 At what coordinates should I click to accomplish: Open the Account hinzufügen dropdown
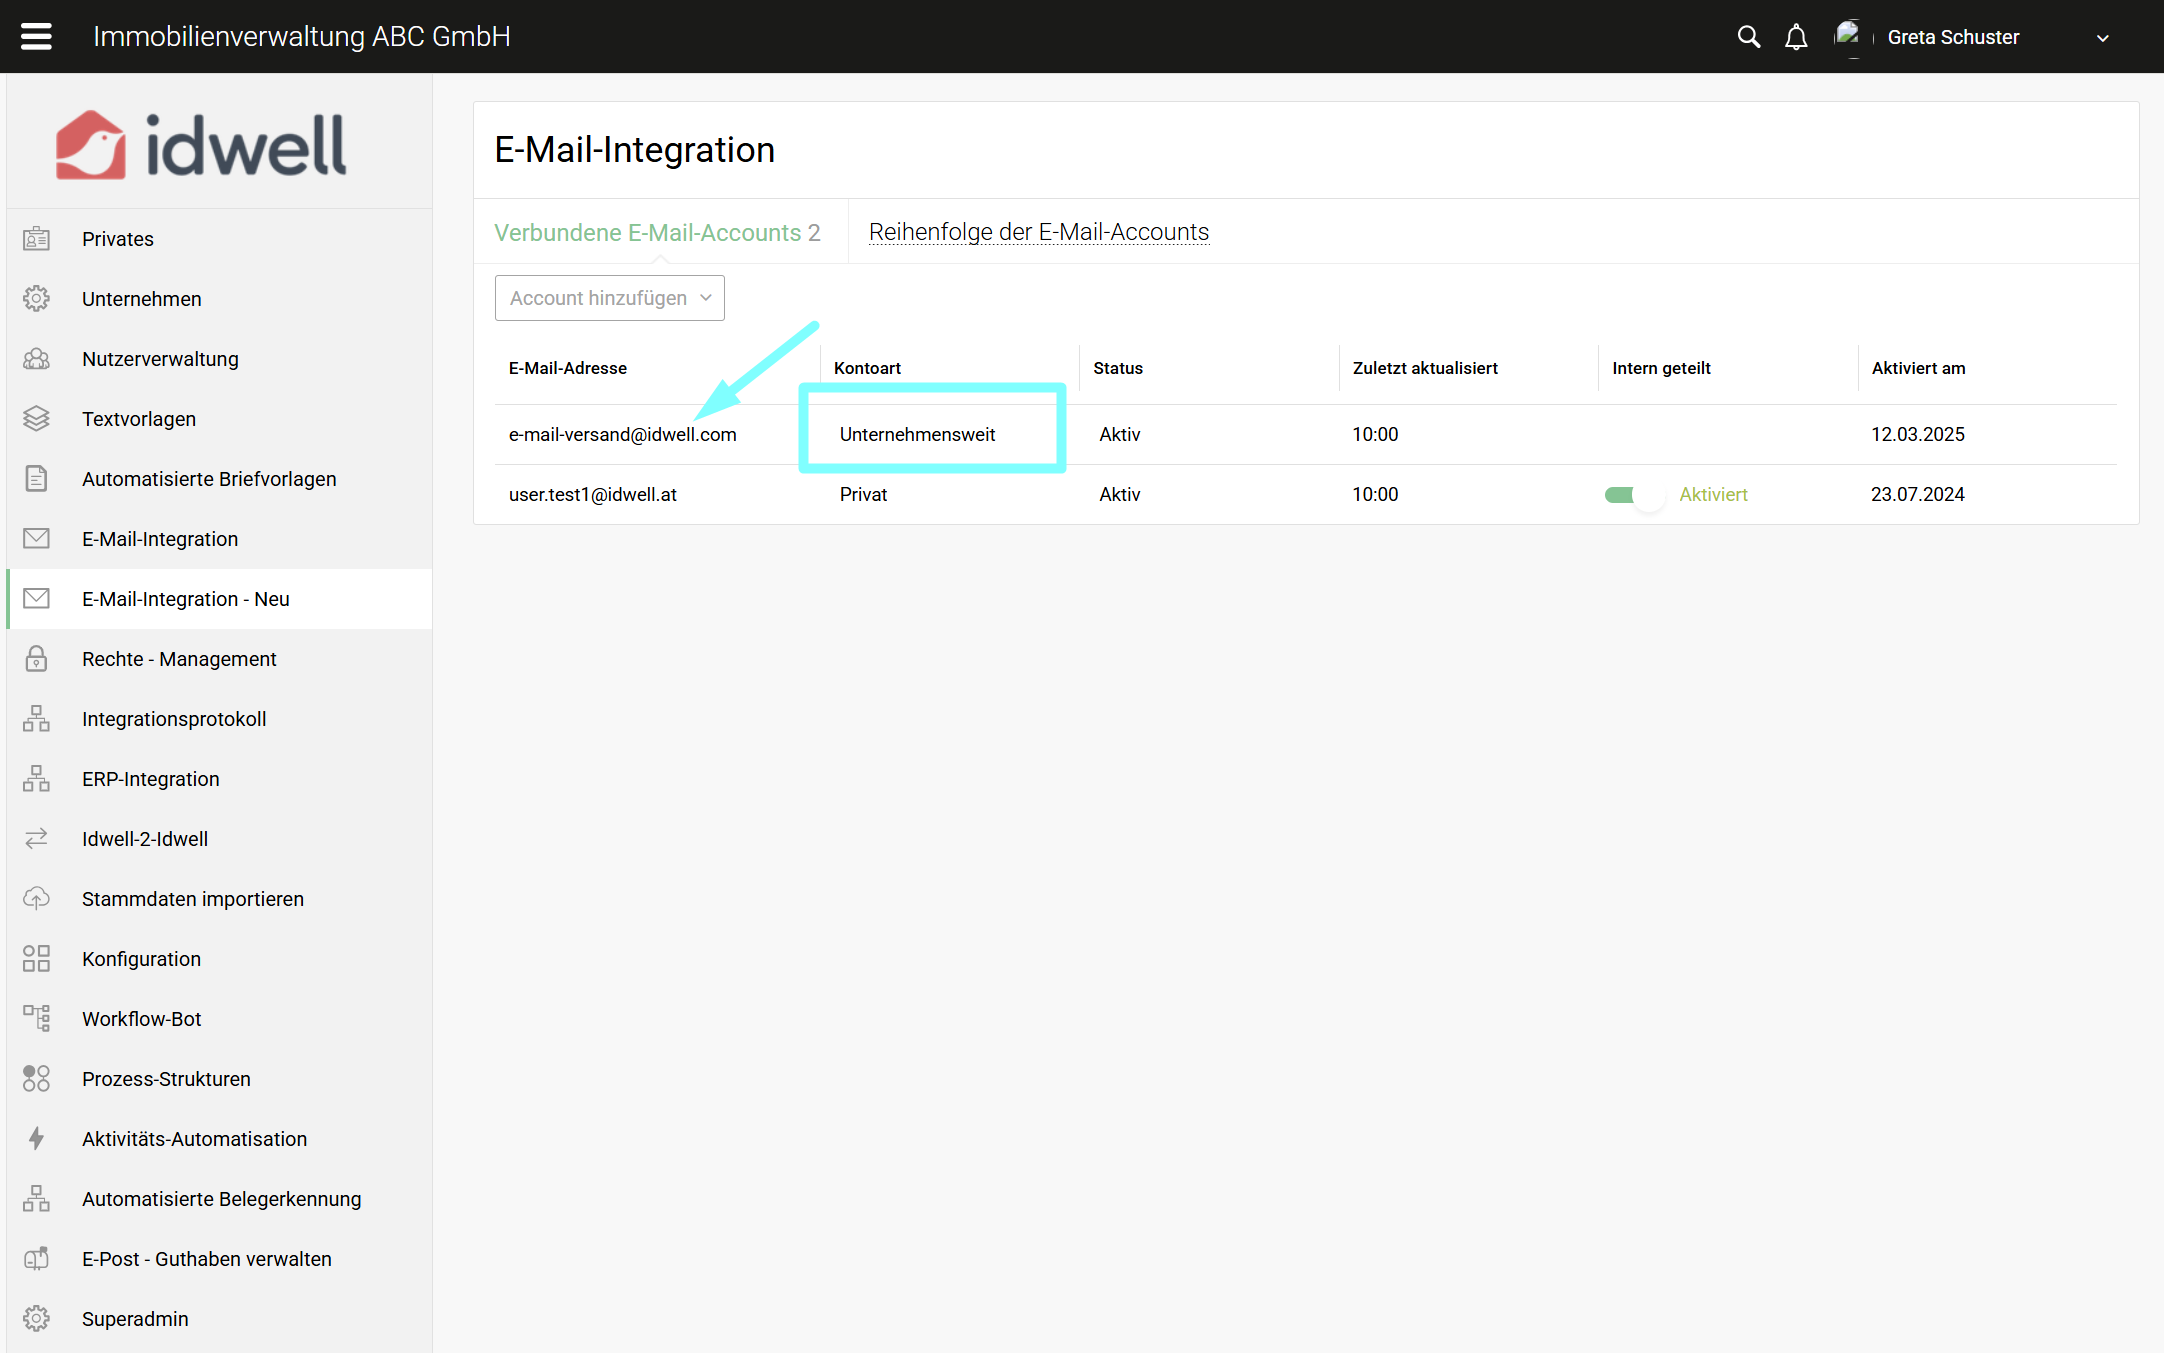(x=609, y=298)
